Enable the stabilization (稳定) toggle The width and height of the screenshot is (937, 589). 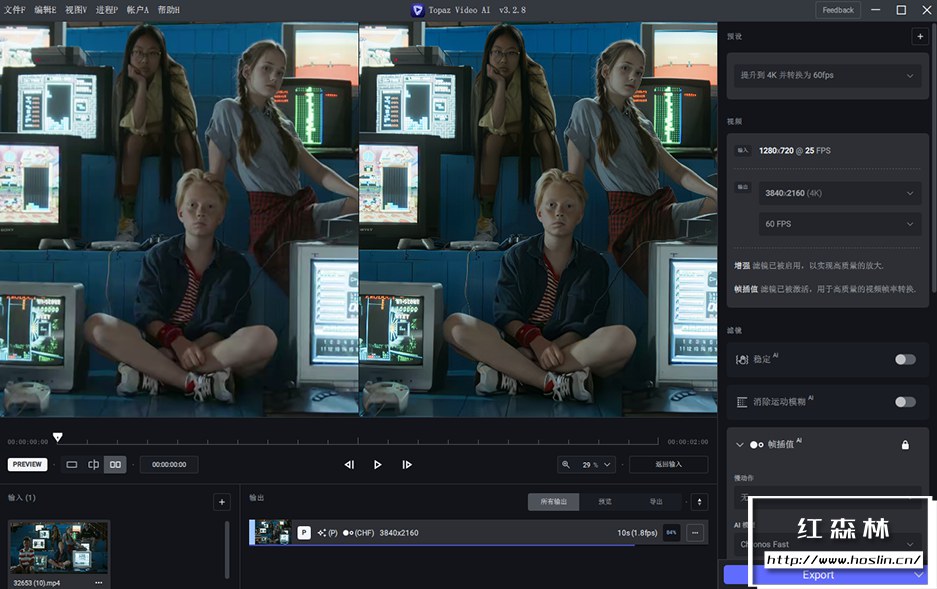pyautogui.click(x=904, y=359)
